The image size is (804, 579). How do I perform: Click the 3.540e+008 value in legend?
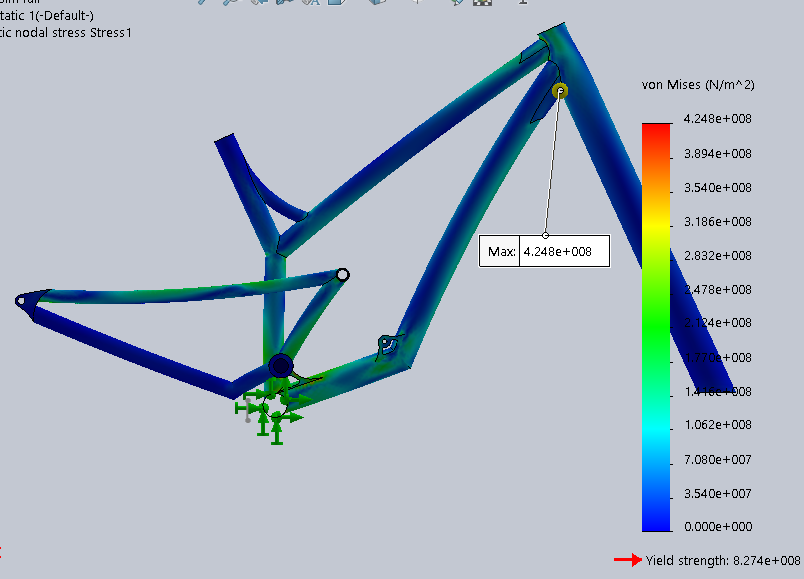click(717, 188)
